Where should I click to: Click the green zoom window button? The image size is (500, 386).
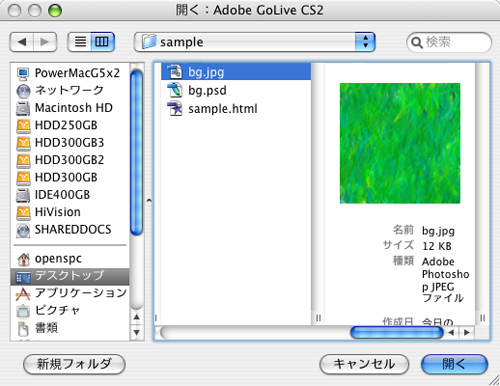[x=55, y=11]
